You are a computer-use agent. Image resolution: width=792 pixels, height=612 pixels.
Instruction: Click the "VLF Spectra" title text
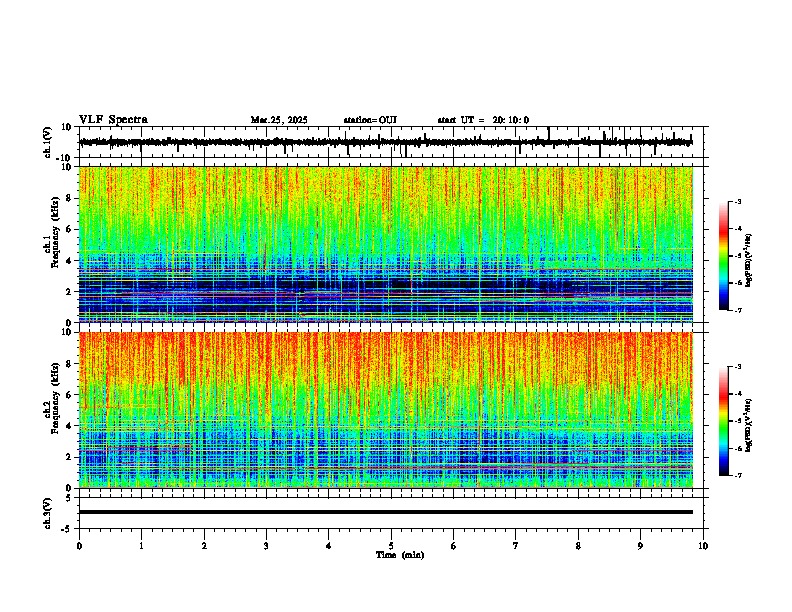pyautogui.click(x=113, y=120)
